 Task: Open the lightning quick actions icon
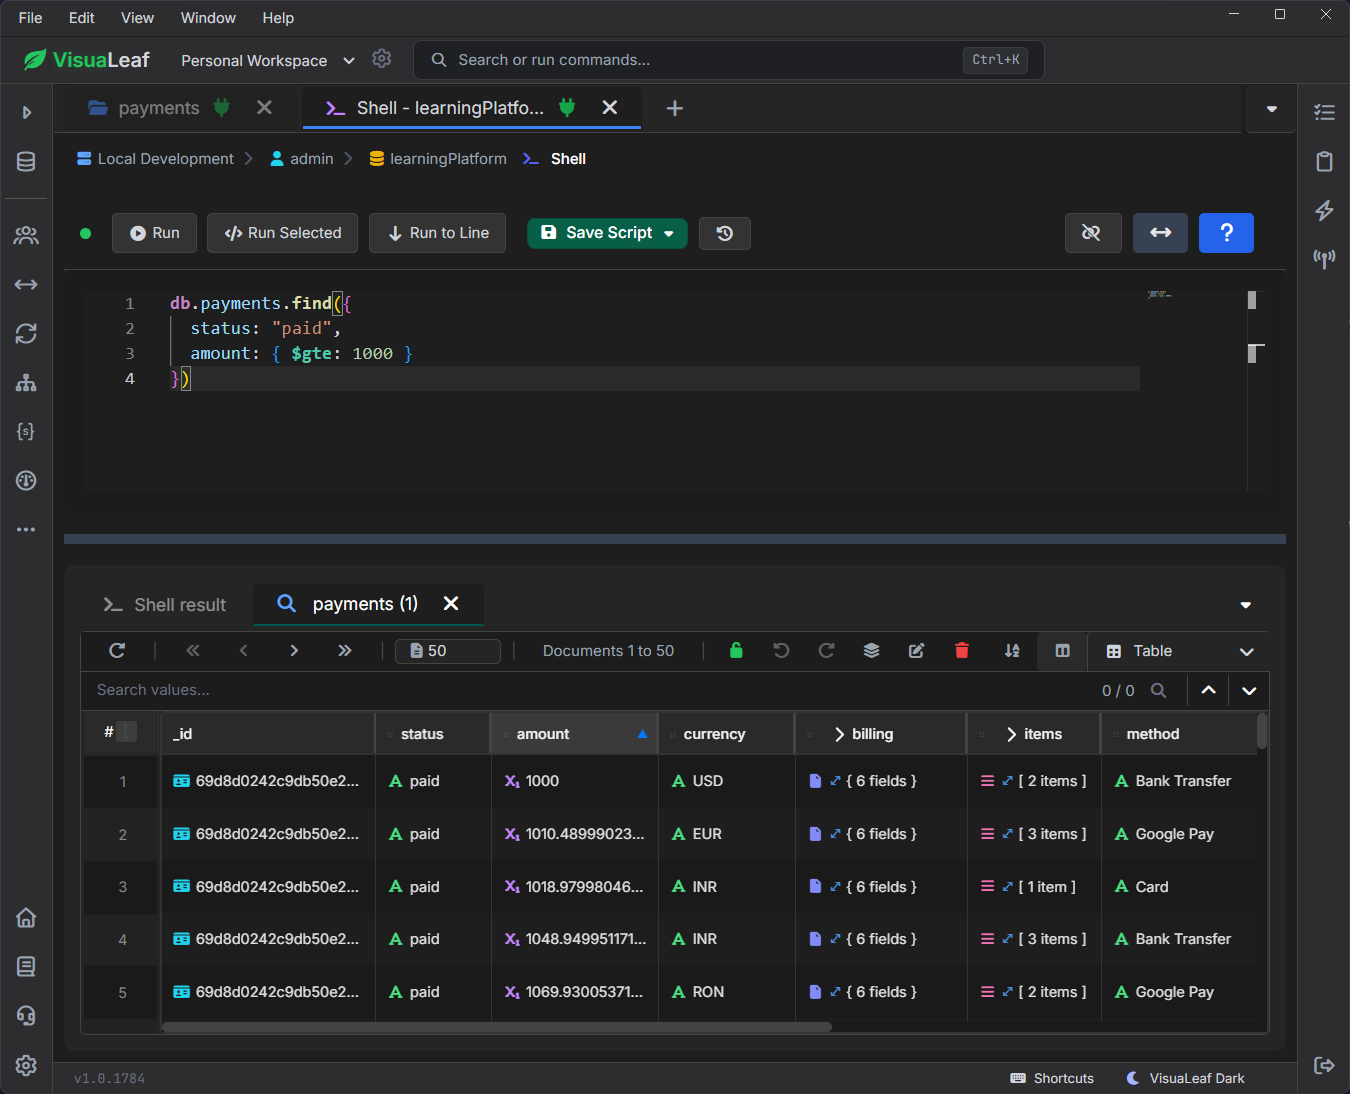click(1324, 210)
